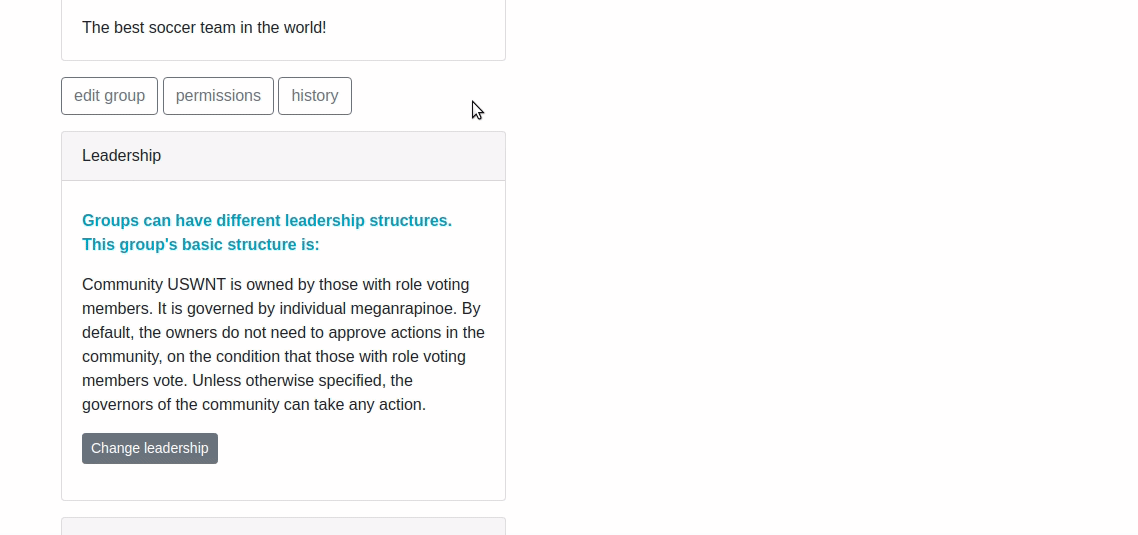Click the line starting "default, the owners"
The height and width of the screenshot is (535, 1138).
tap(283, 332)
